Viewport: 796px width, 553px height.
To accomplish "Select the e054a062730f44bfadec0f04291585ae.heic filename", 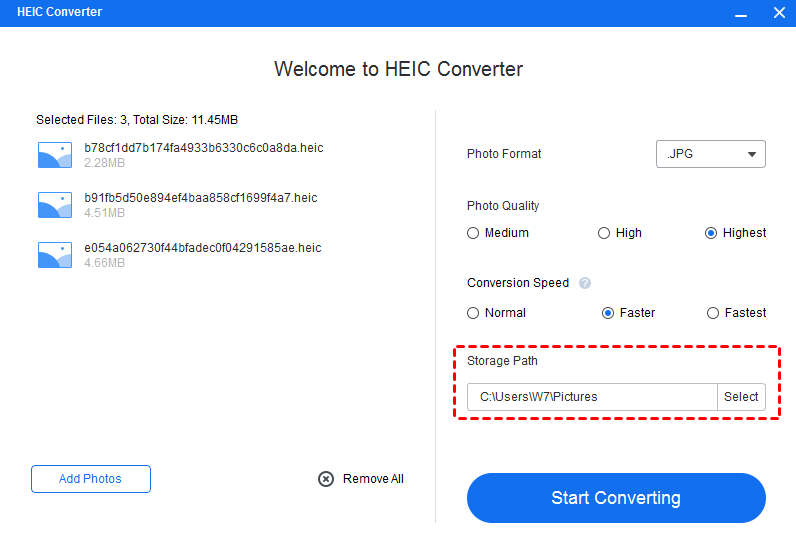I will [202, 248].
